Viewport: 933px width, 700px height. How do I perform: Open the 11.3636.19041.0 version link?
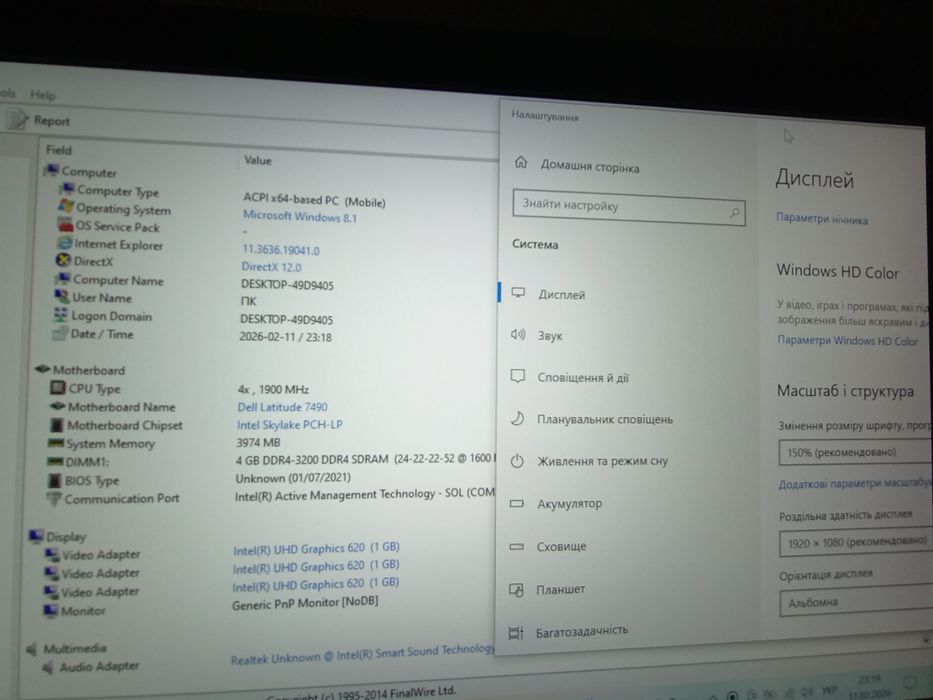tap(281, 250)
